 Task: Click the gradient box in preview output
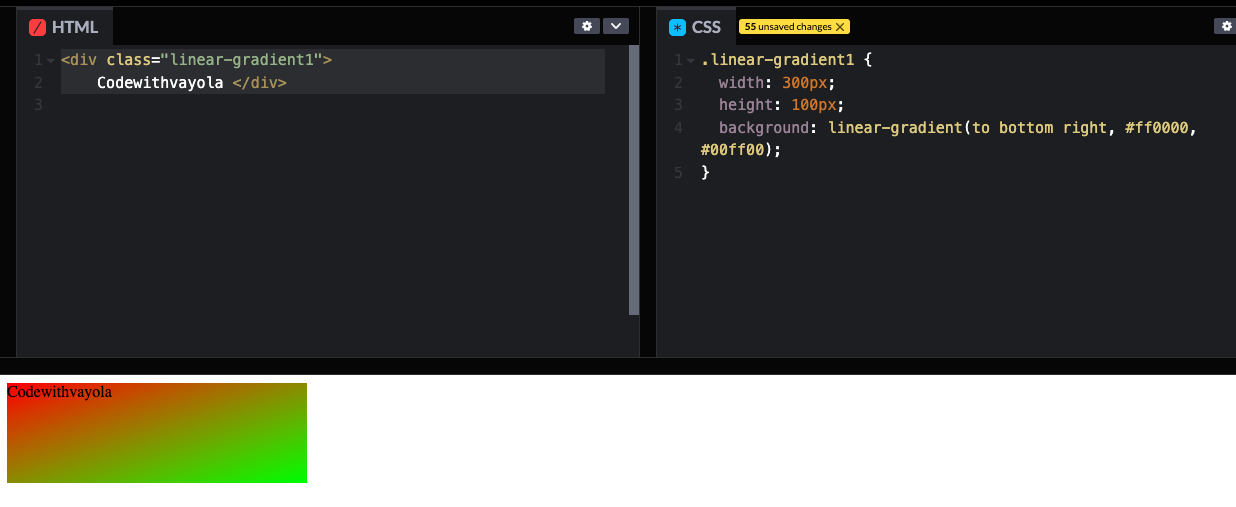(157, 433)
